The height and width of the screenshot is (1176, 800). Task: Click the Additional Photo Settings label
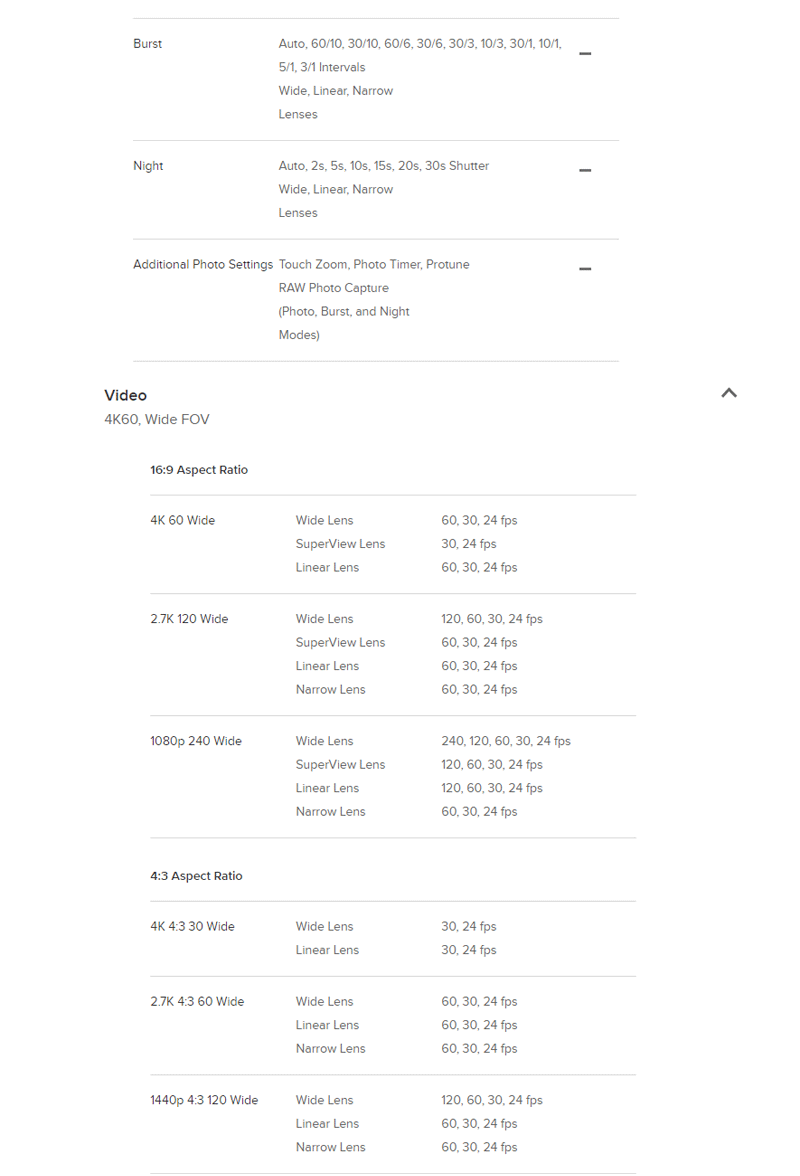pyautogui.click(x=203, y=265)
